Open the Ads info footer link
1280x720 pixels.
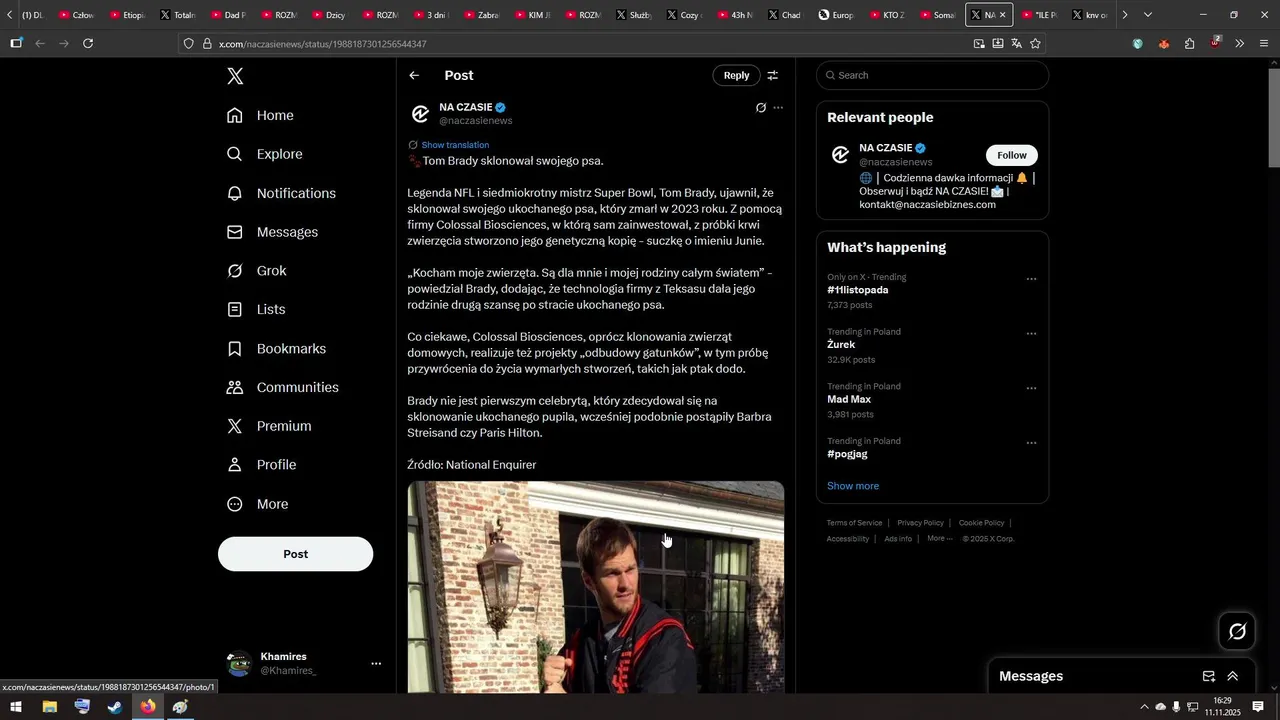(x=898, y=539)
